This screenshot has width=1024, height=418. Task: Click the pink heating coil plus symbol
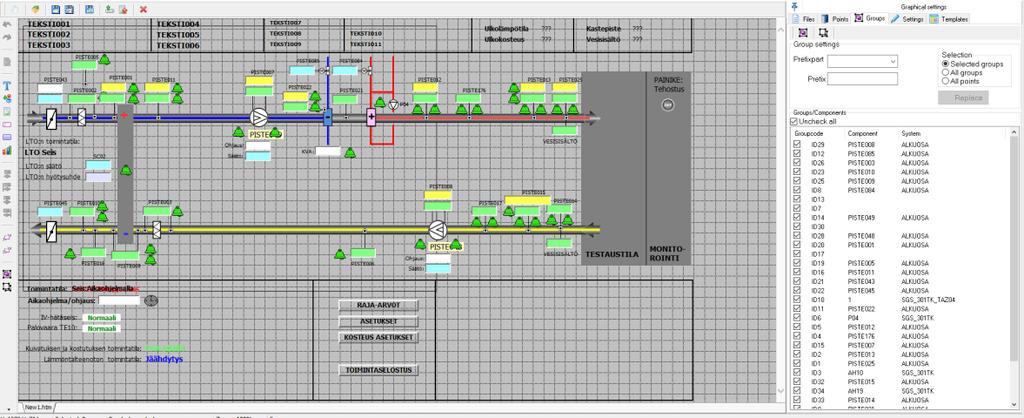click(x=371, y=118)
